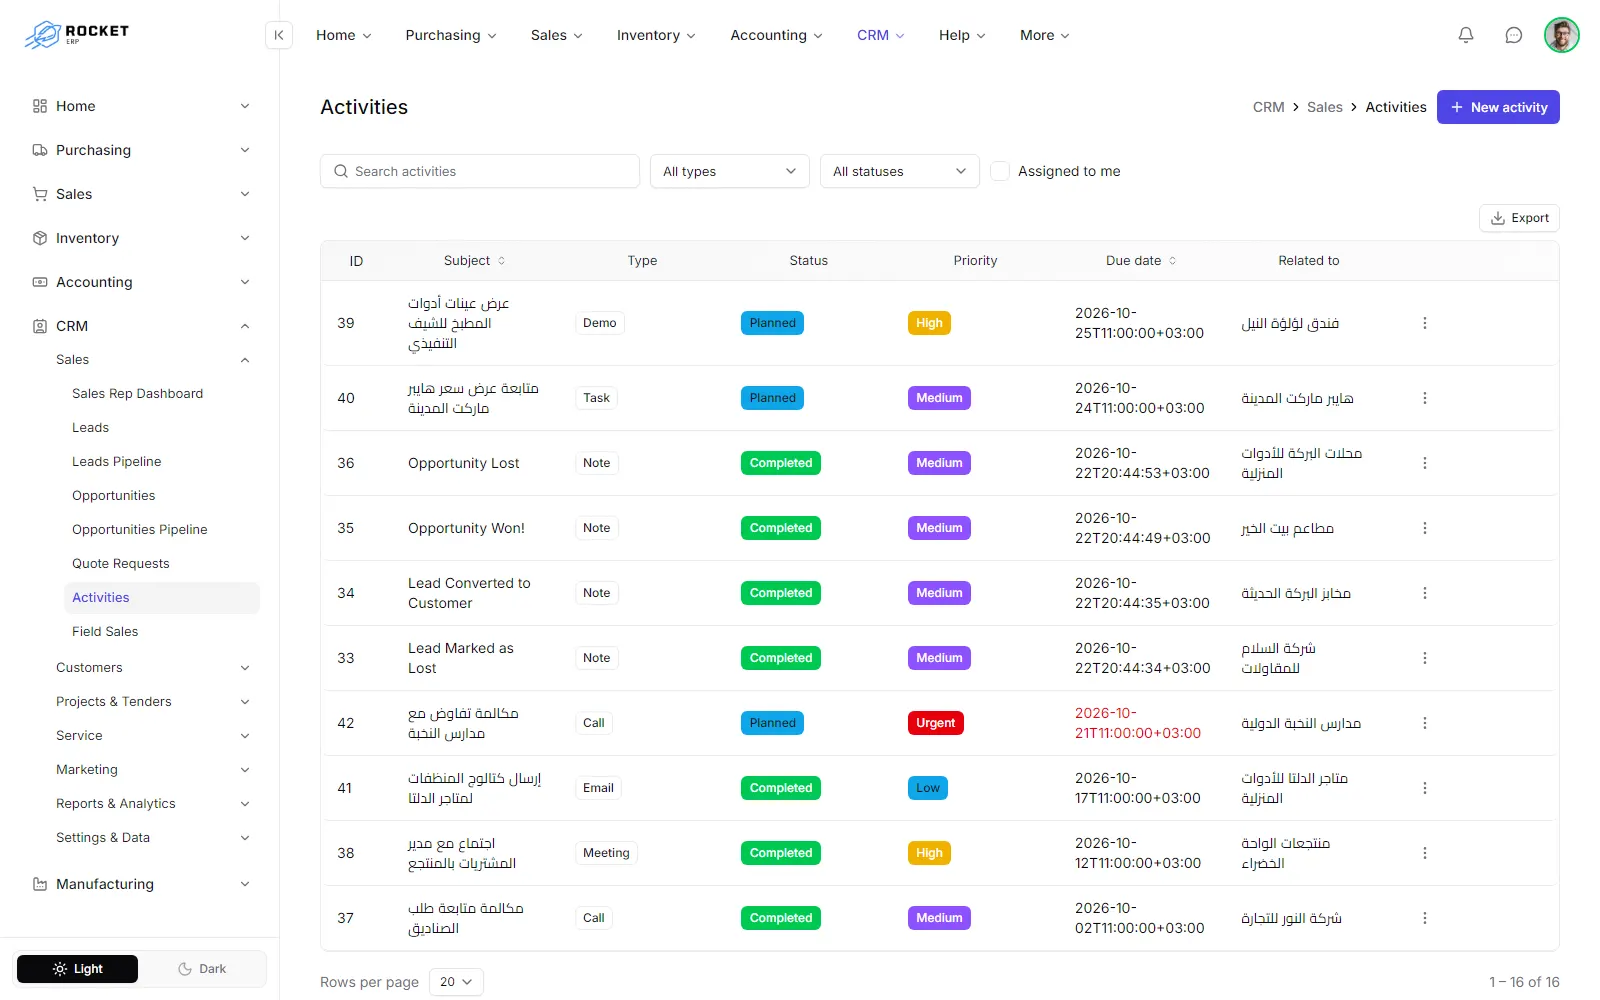This screenshot has height=1000, width=1600.
Task: Expand the Customers sidebar group
Action: [152, 668]
